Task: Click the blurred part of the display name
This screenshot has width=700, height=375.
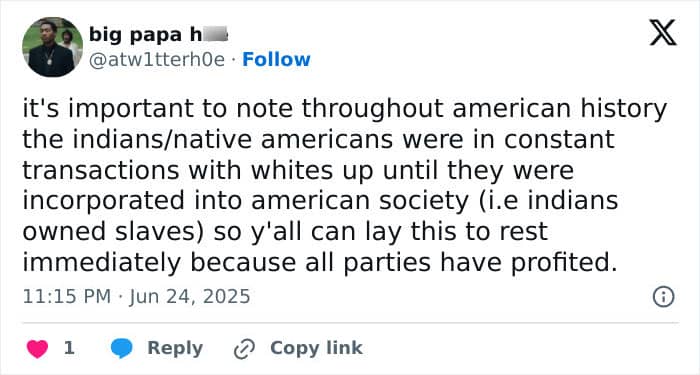Action: tap(216, 34)
